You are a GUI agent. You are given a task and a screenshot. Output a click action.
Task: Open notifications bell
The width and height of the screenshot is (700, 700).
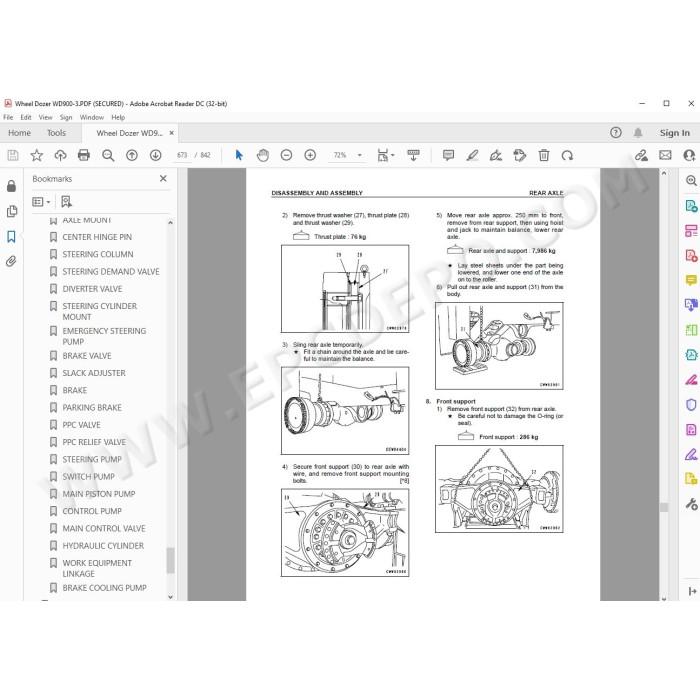638,133
